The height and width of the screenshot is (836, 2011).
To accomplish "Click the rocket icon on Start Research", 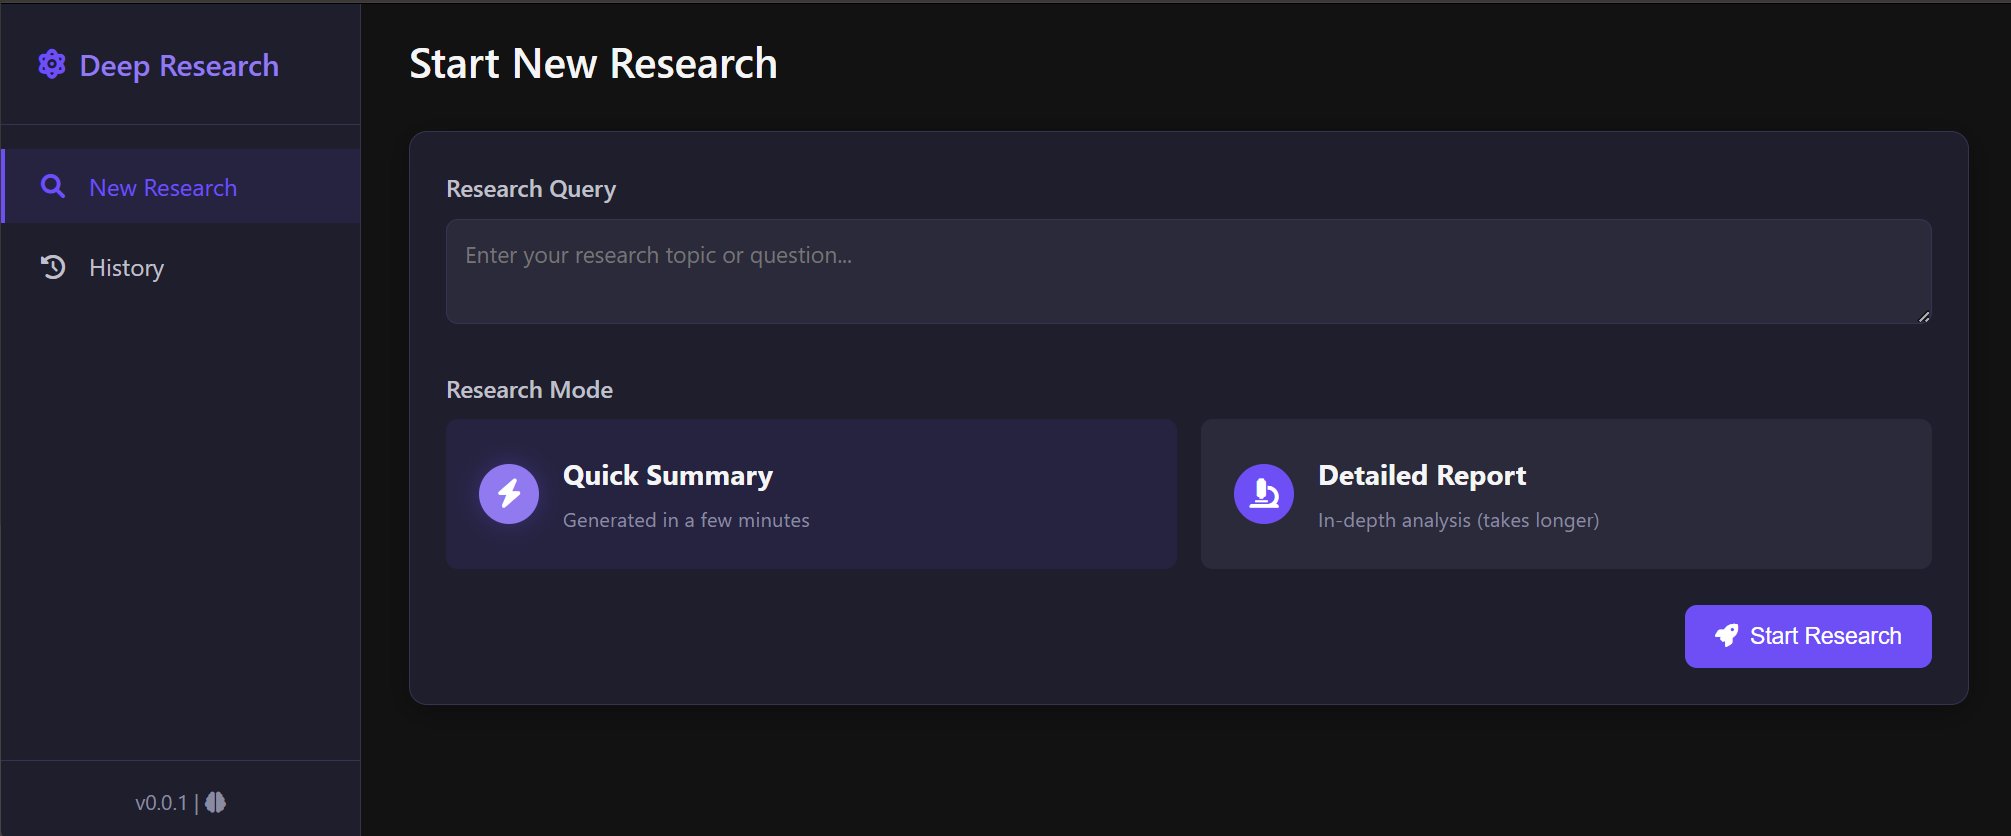I will [1726, 636].
